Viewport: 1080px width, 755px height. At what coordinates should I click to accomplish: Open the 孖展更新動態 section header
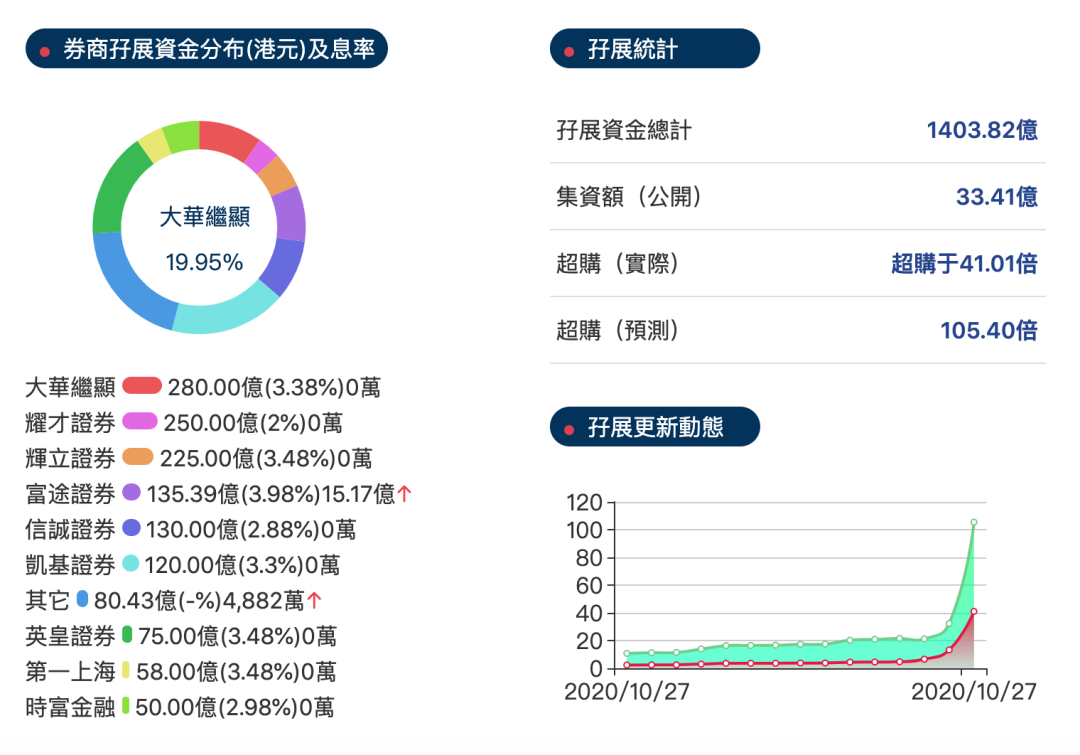(x=654, y=428)
